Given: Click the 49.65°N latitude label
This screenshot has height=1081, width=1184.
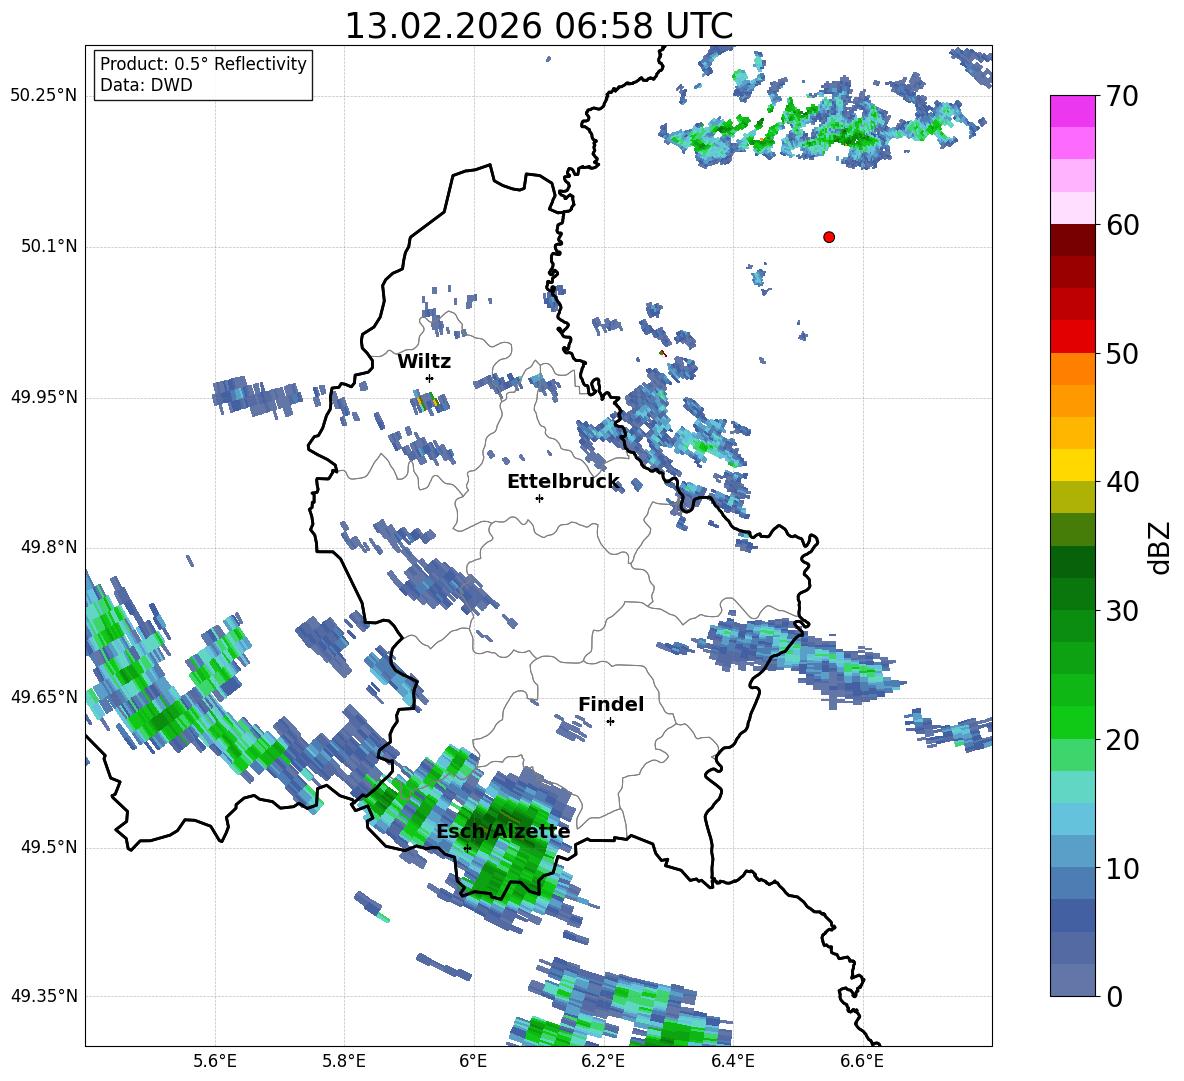Looking at the screenshot, I should pyautogui.click(x=44, y=696).
